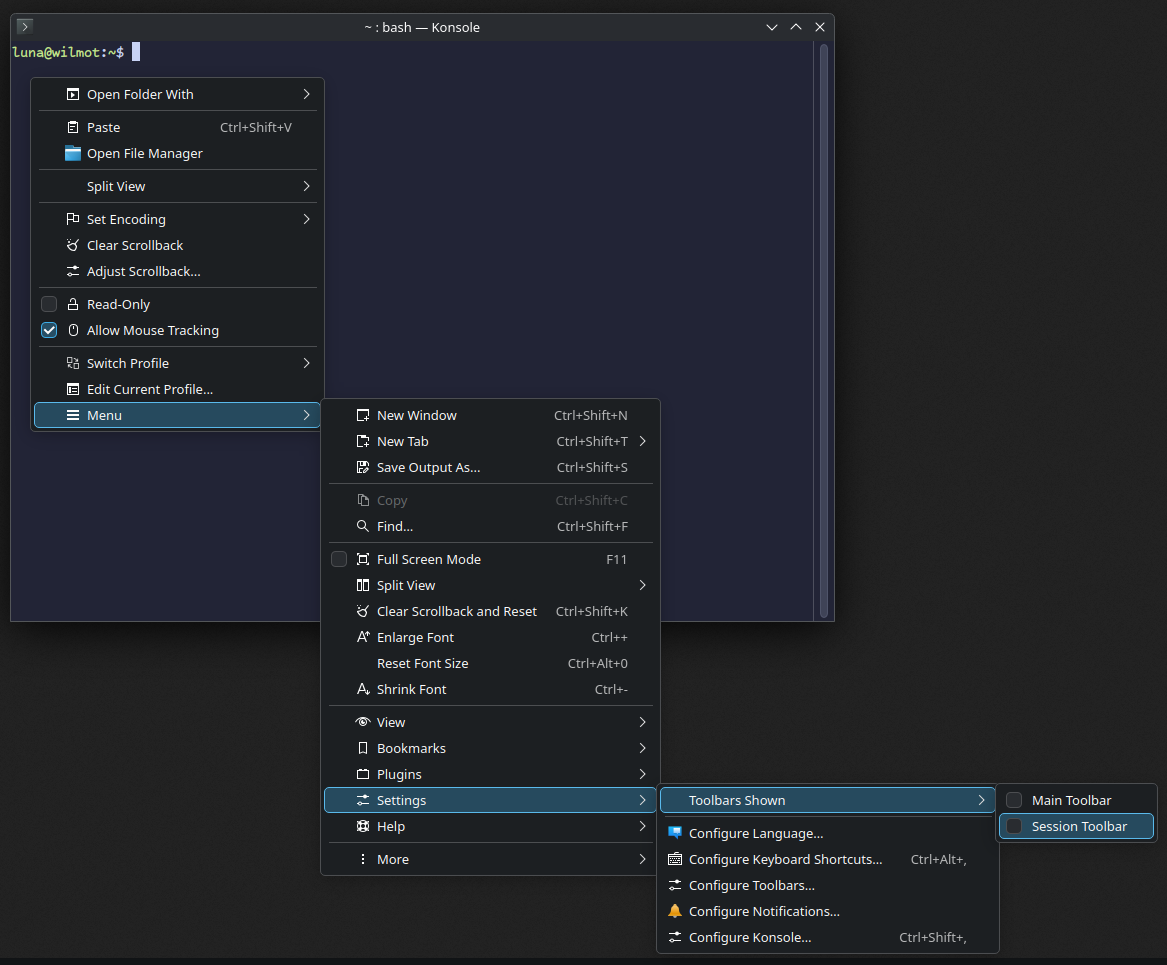Expand the Set Encoding submenu arrow

(x=306, y=219)
